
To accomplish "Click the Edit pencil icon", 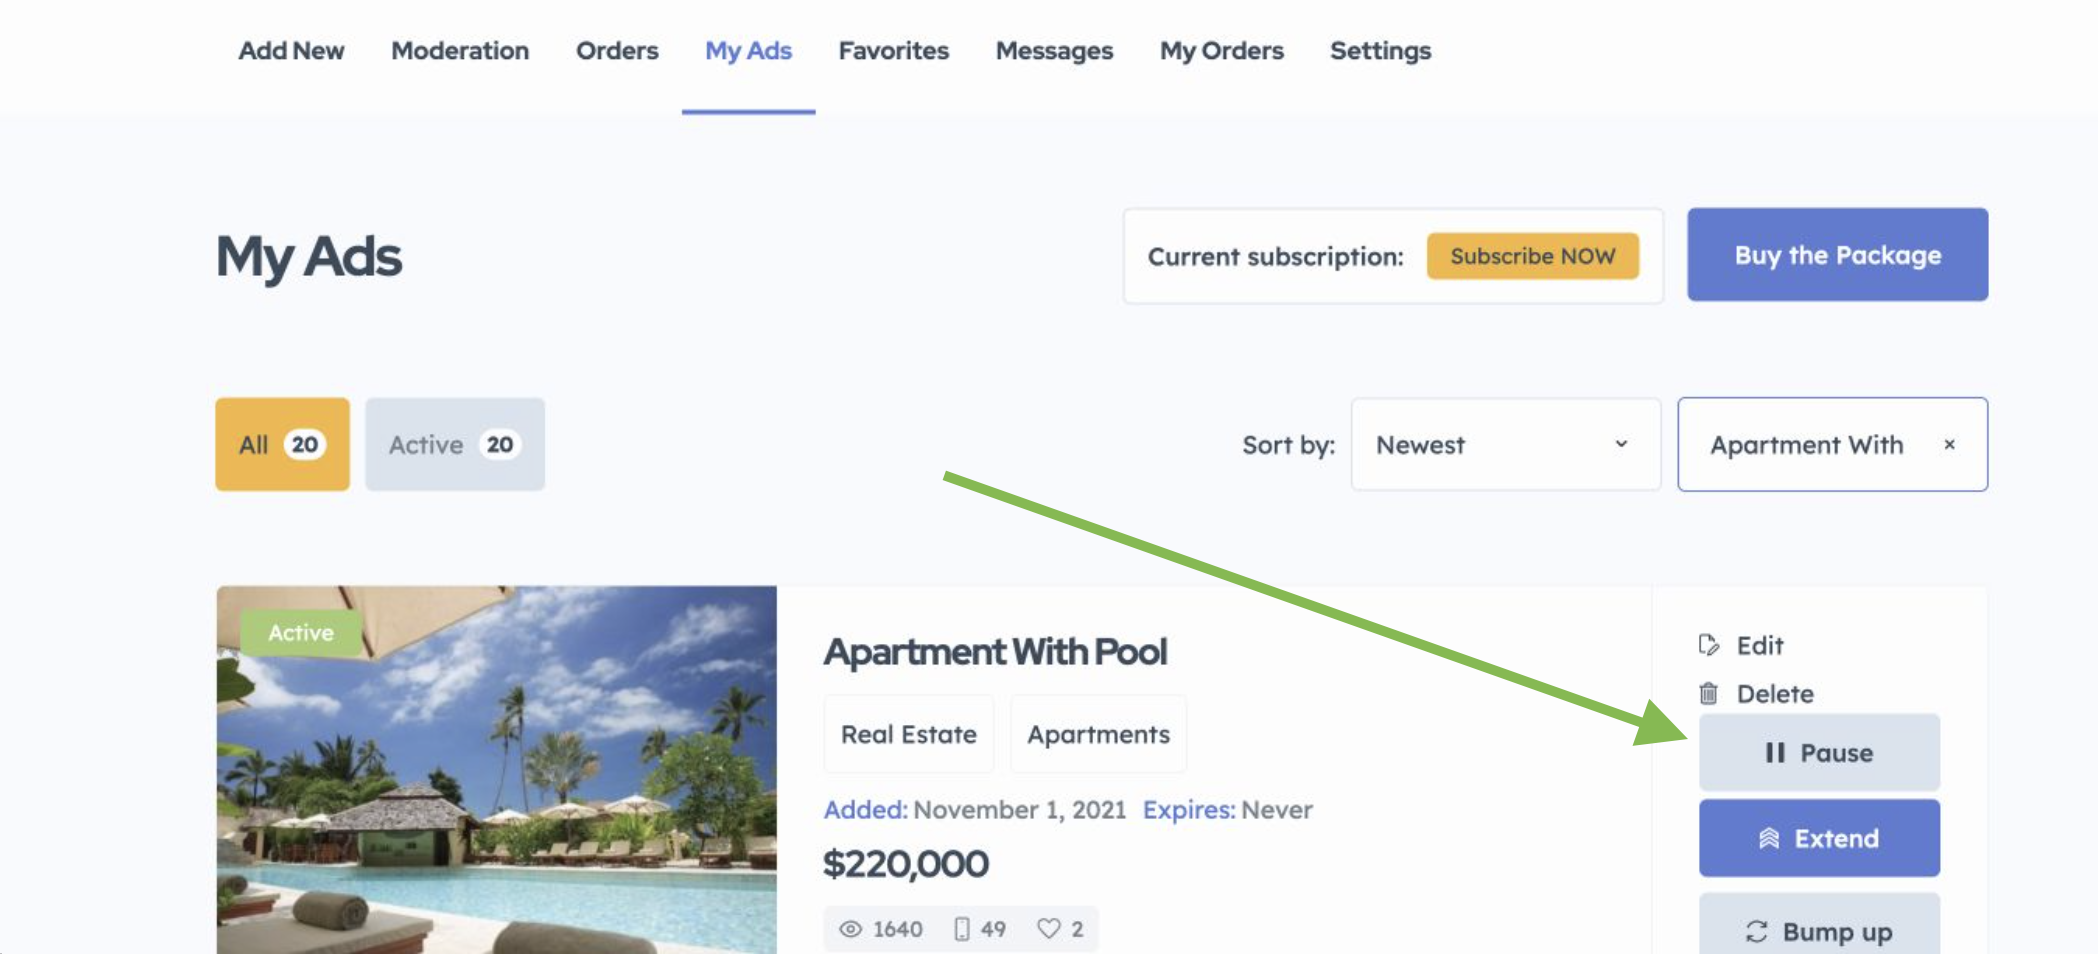I will point(1709,645).
